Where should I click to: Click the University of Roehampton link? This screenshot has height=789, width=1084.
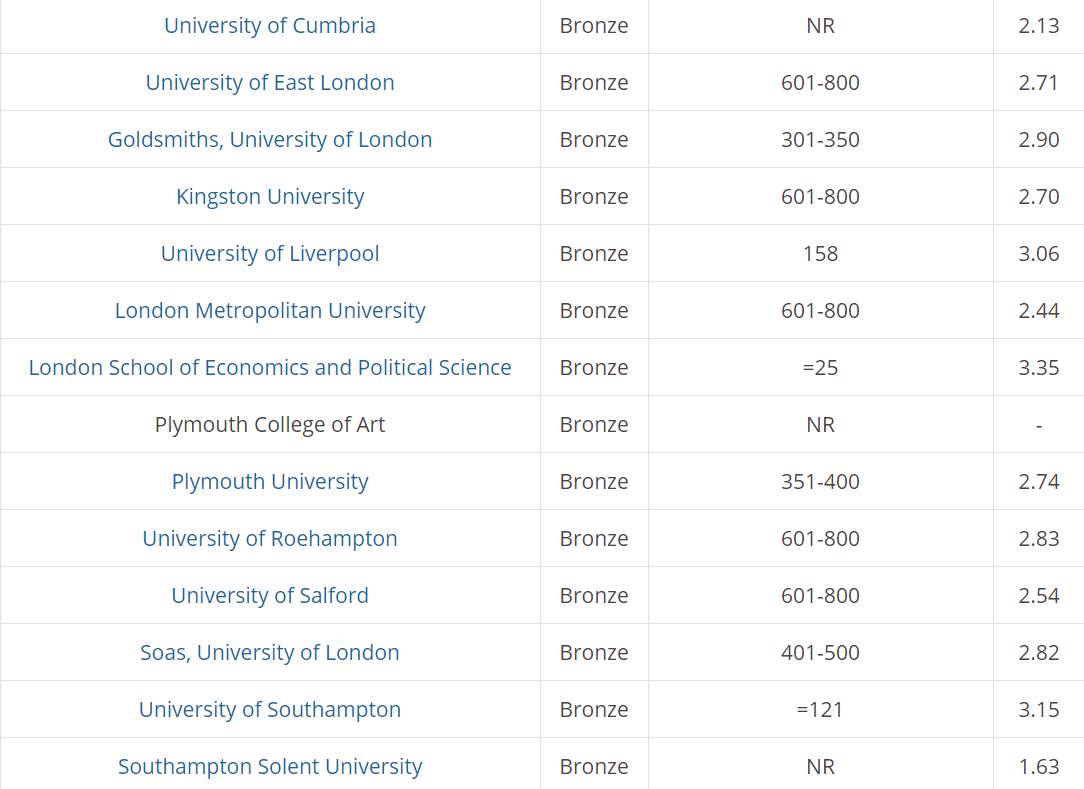270,539
